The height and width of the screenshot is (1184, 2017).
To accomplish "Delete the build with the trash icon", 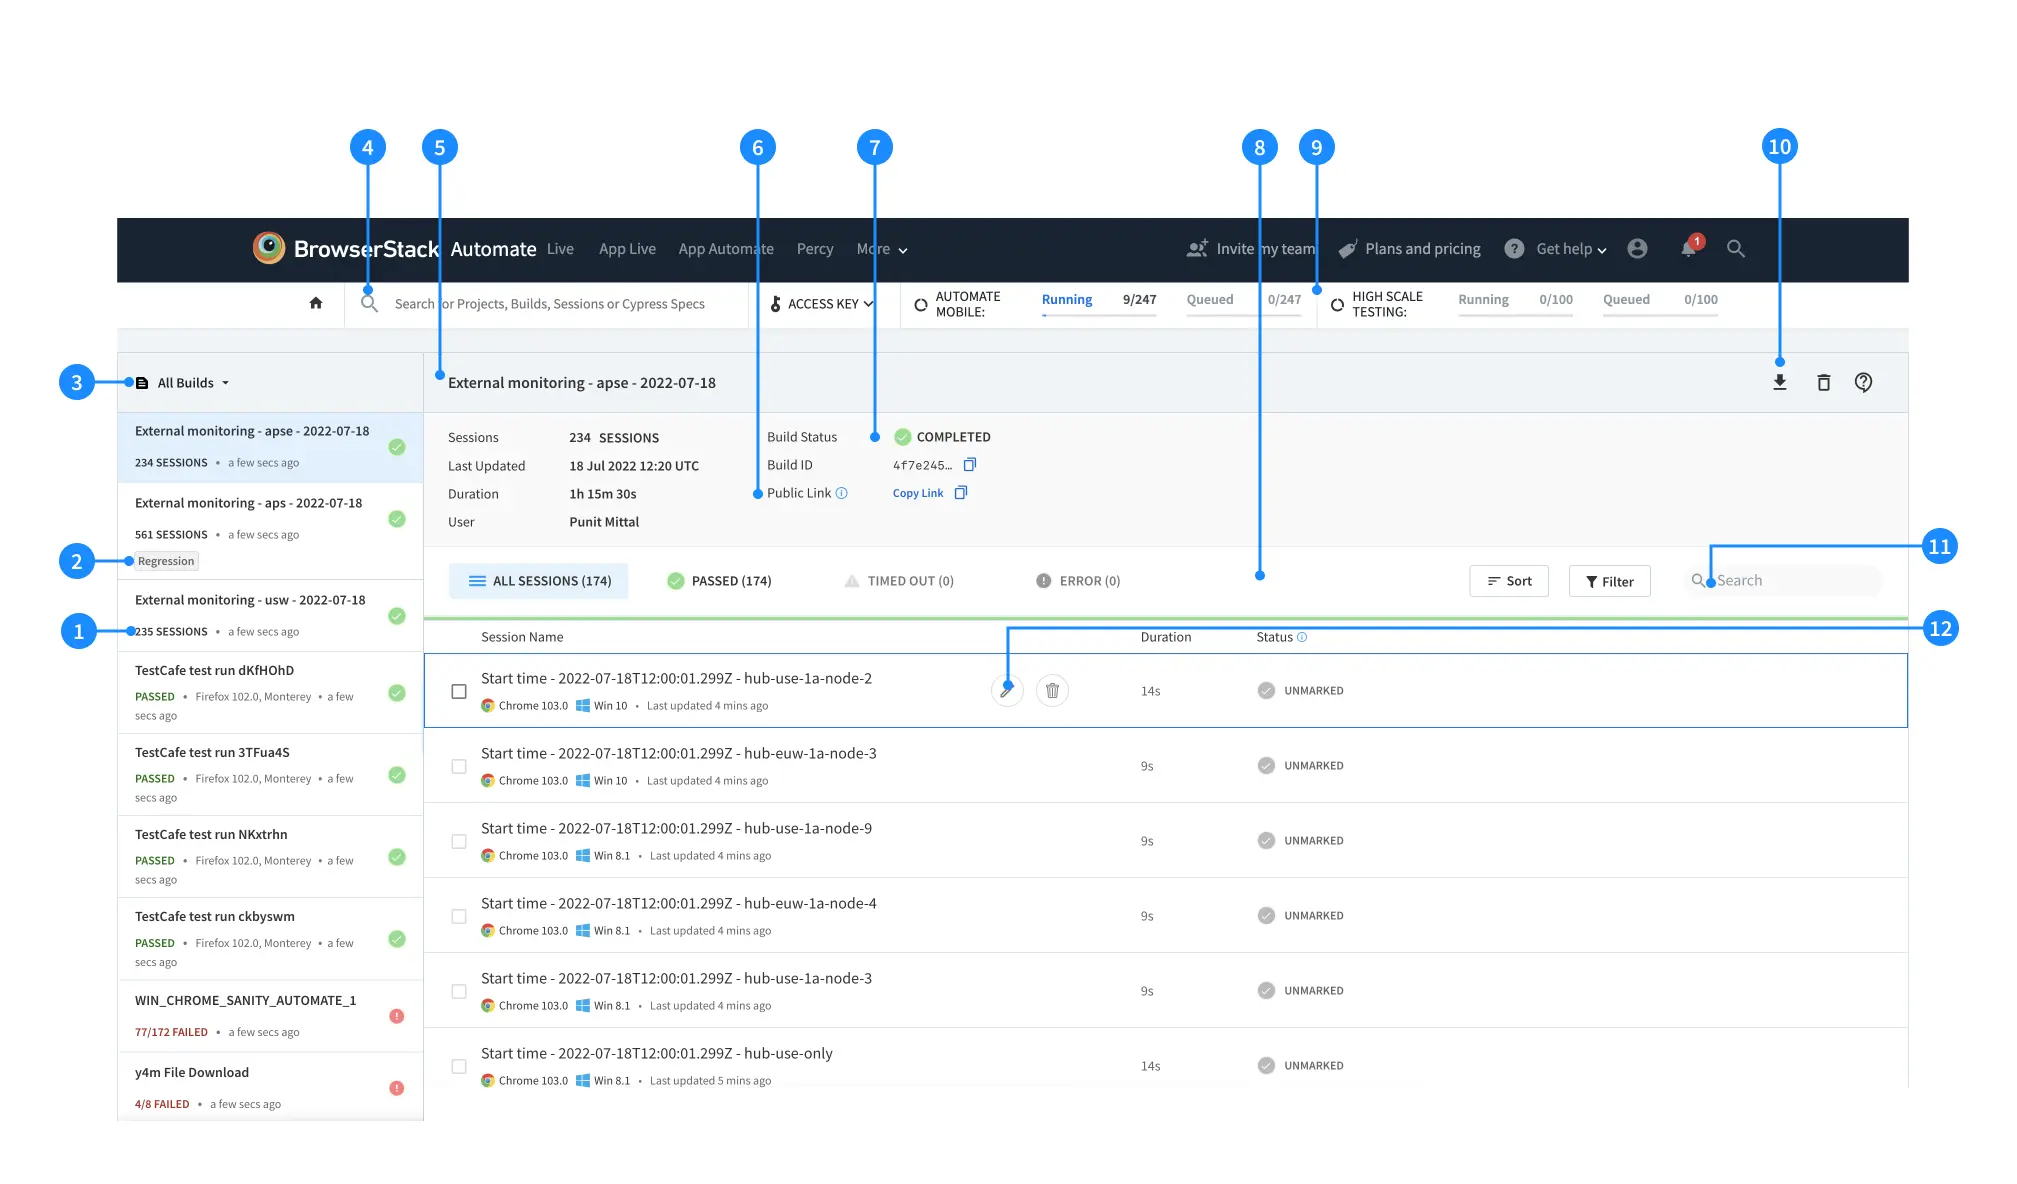I will [1823, 383].
